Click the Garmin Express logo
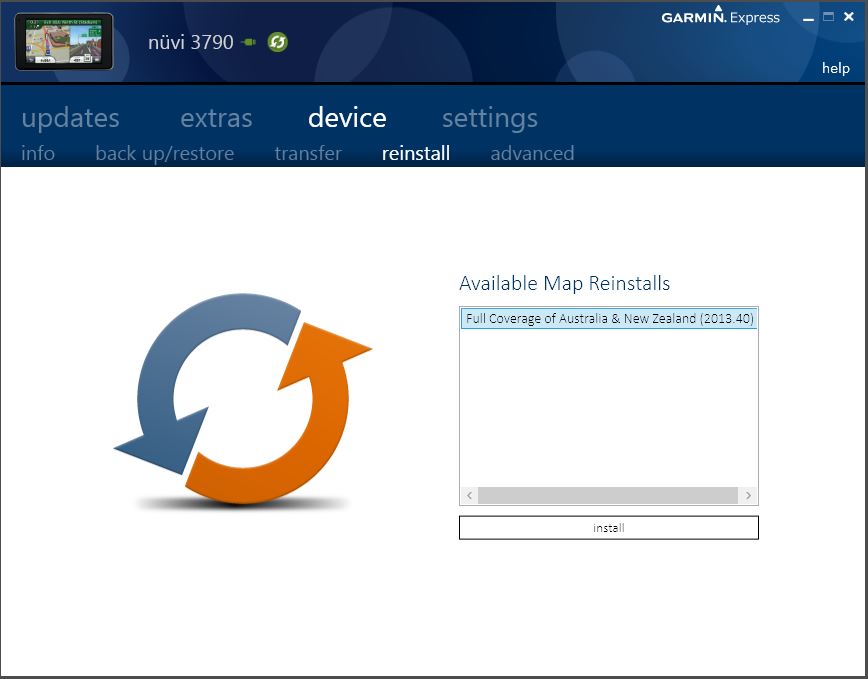Screen dimensions: 868x679 720,16
